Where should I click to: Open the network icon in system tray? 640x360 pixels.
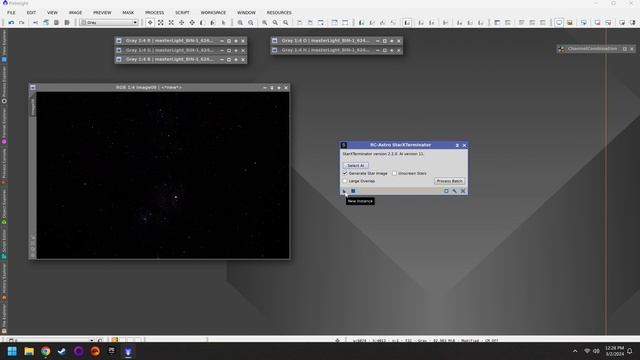587,351
